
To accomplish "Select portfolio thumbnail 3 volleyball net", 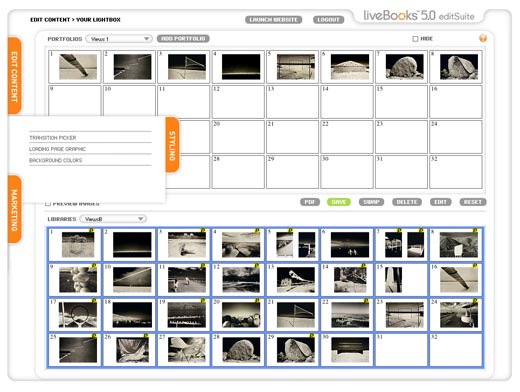I will pos(187,67).
